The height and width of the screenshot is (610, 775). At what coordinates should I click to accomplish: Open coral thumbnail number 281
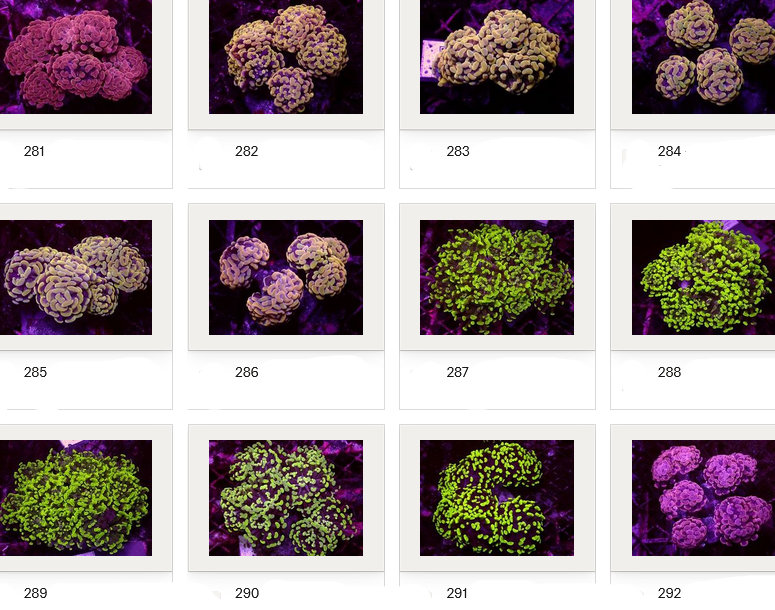click(76, 57)
